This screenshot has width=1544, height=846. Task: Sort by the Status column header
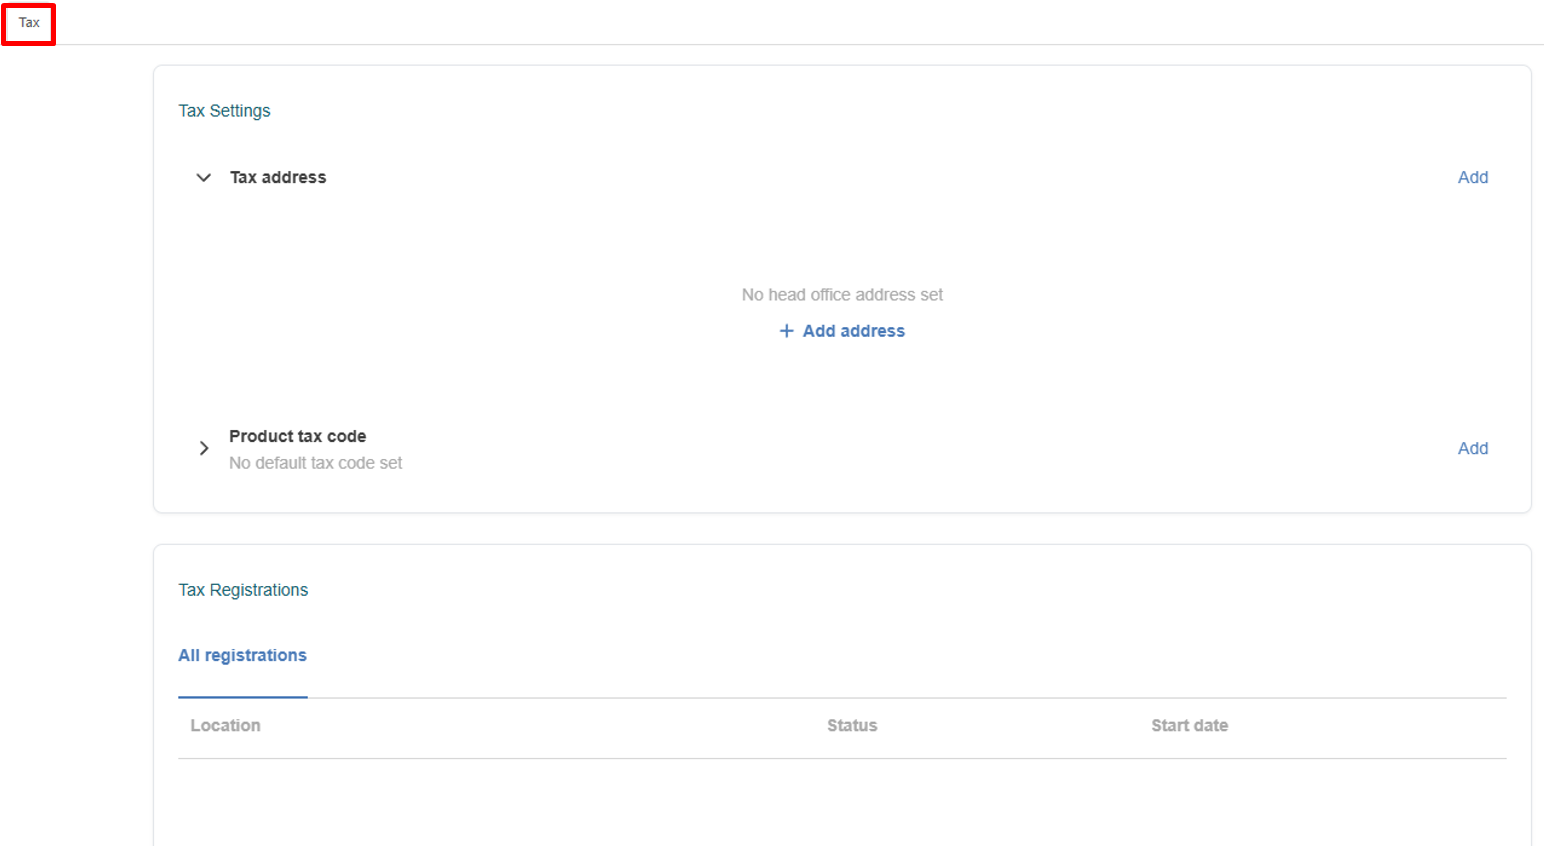[852, 726]
